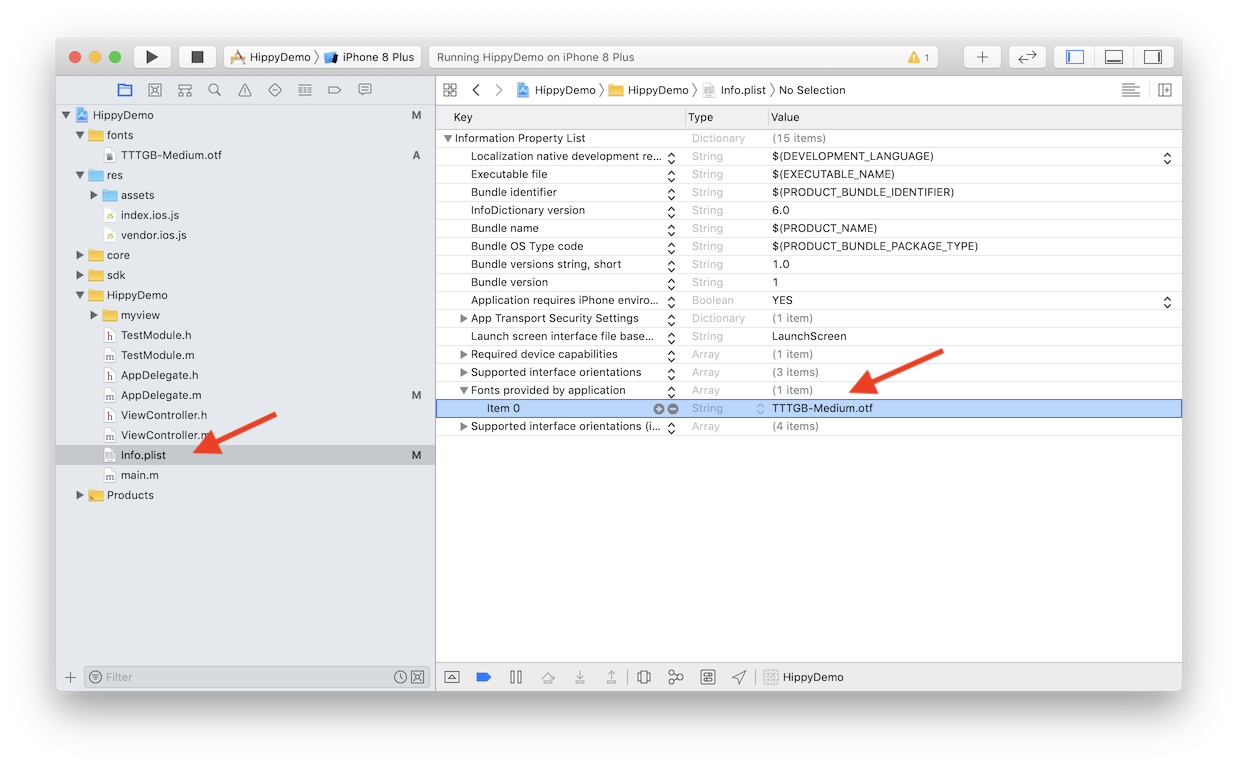Viewport: 1238px width, 765px height.
Task: Expand App Transport Security Settings row
Action: click(464, 318)
